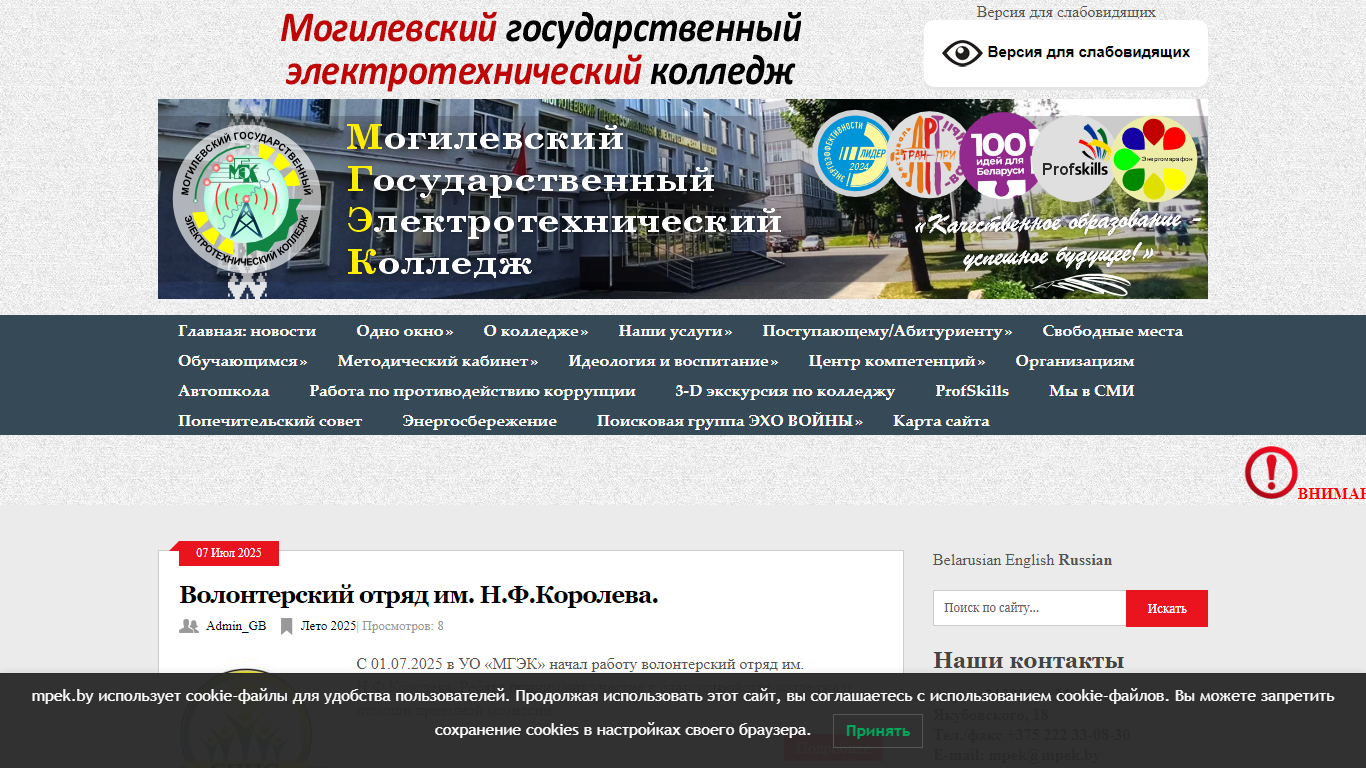Open the Попечительский совет menu item
1366x768 pixels.
pos(270,421)
